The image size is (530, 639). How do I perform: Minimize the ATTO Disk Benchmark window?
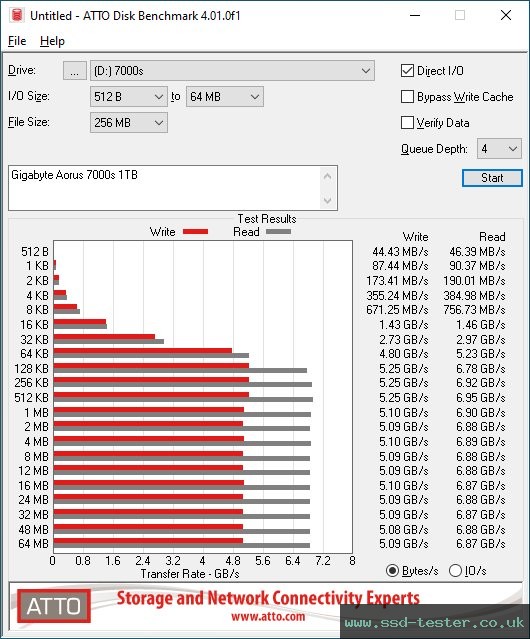415,15
